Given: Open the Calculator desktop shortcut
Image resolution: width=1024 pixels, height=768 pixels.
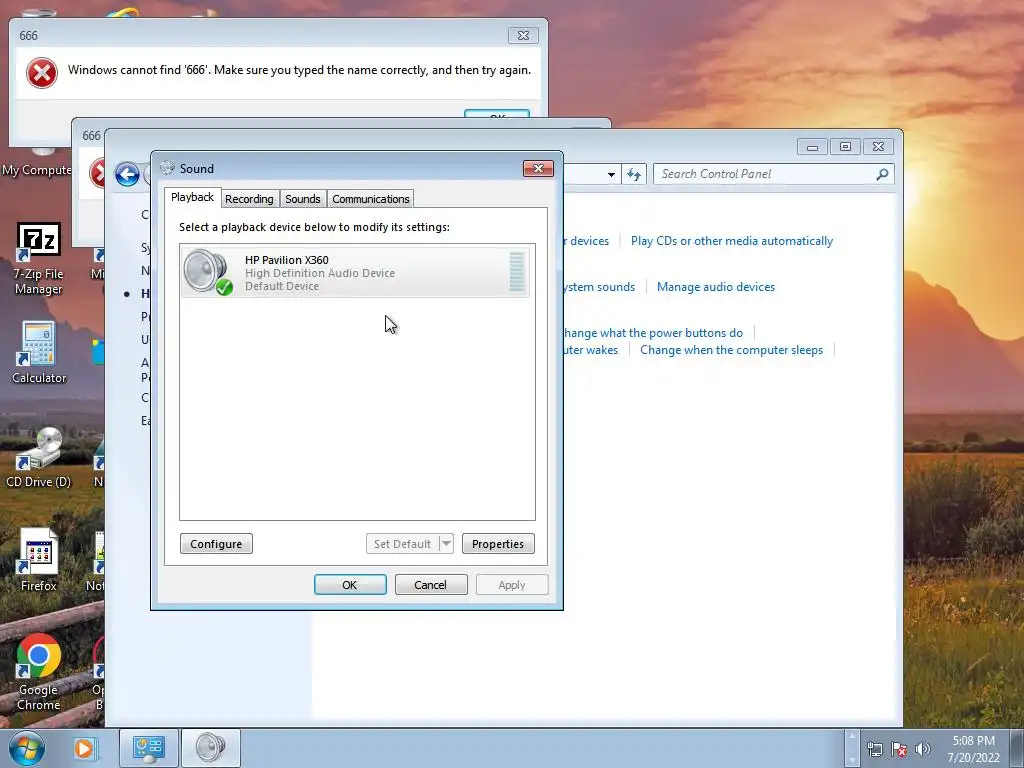Looking at the screenshot, I should (39, 353).
